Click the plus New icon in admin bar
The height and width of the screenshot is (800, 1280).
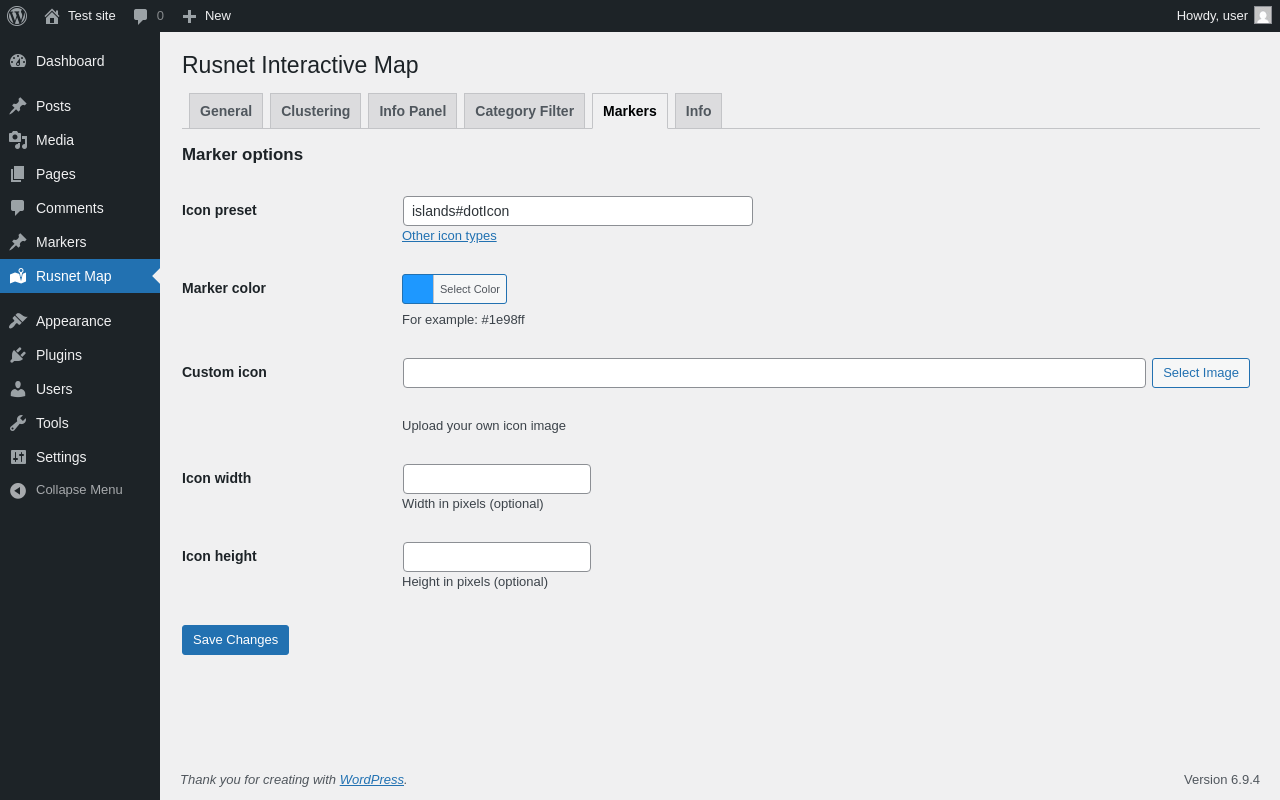[189, 16]
